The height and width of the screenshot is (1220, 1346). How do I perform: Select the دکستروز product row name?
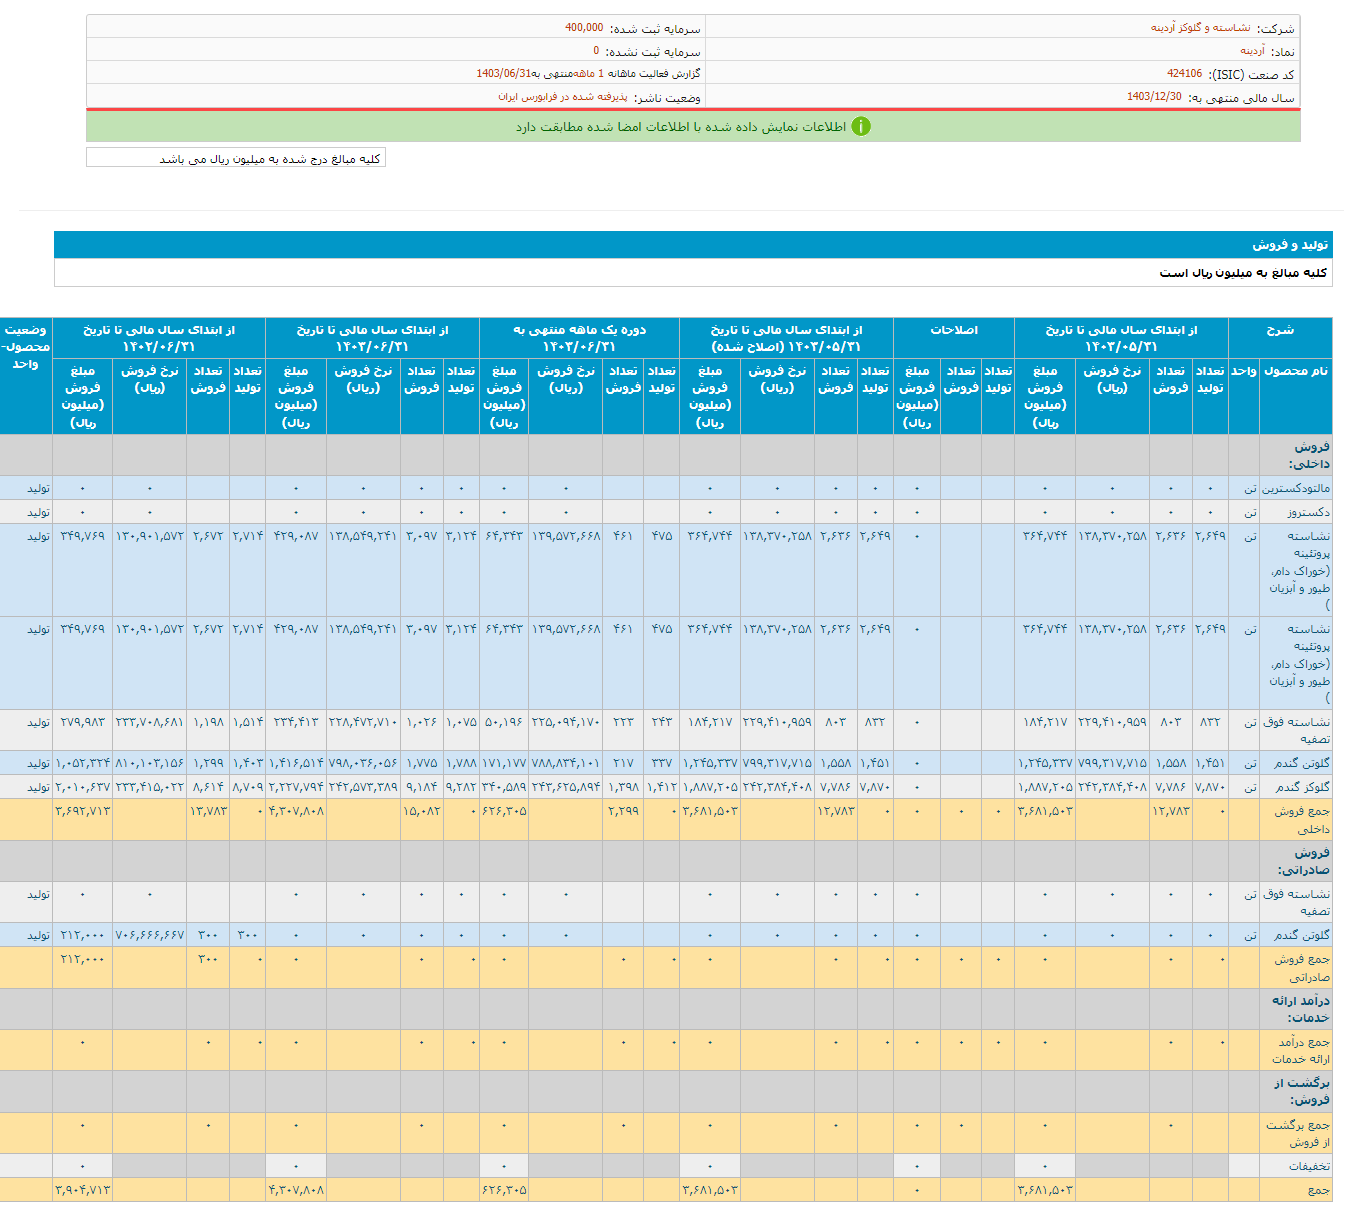tap(1307, 512)
